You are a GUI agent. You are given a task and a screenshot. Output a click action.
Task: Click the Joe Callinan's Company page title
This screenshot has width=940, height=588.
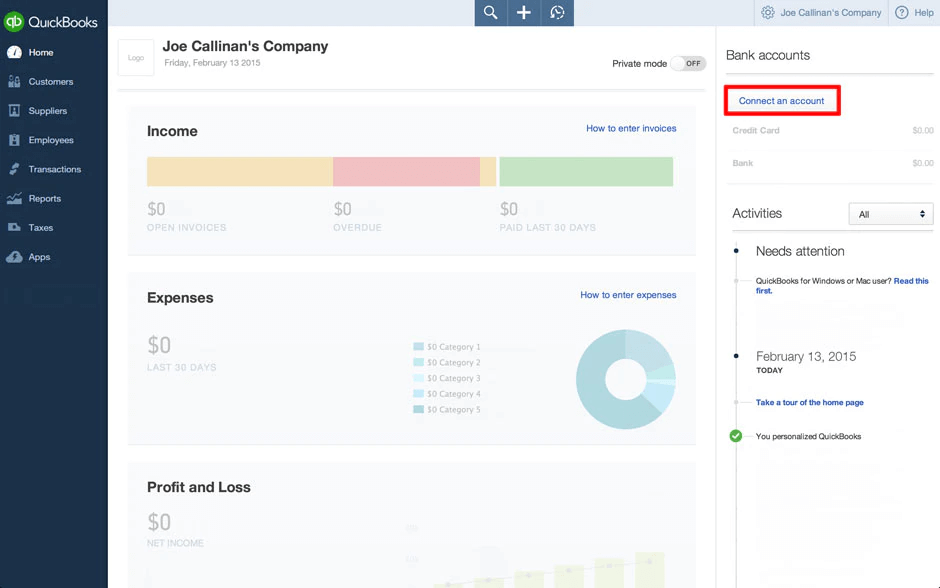(245, 46)
